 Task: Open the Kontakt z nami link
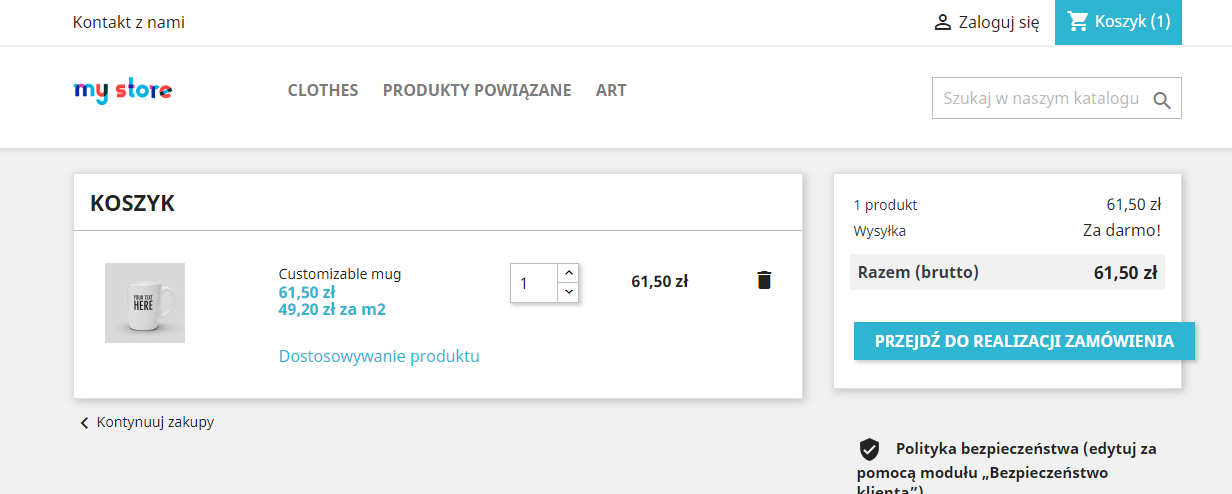click(x=129, y=22)
